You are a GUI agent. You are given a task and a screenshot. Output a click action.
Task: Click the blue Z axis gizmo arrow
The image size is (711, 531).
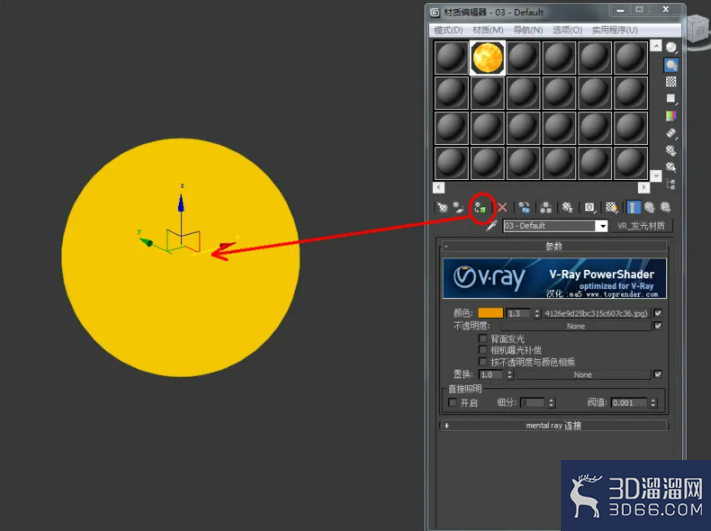click(x=181, y=203)
